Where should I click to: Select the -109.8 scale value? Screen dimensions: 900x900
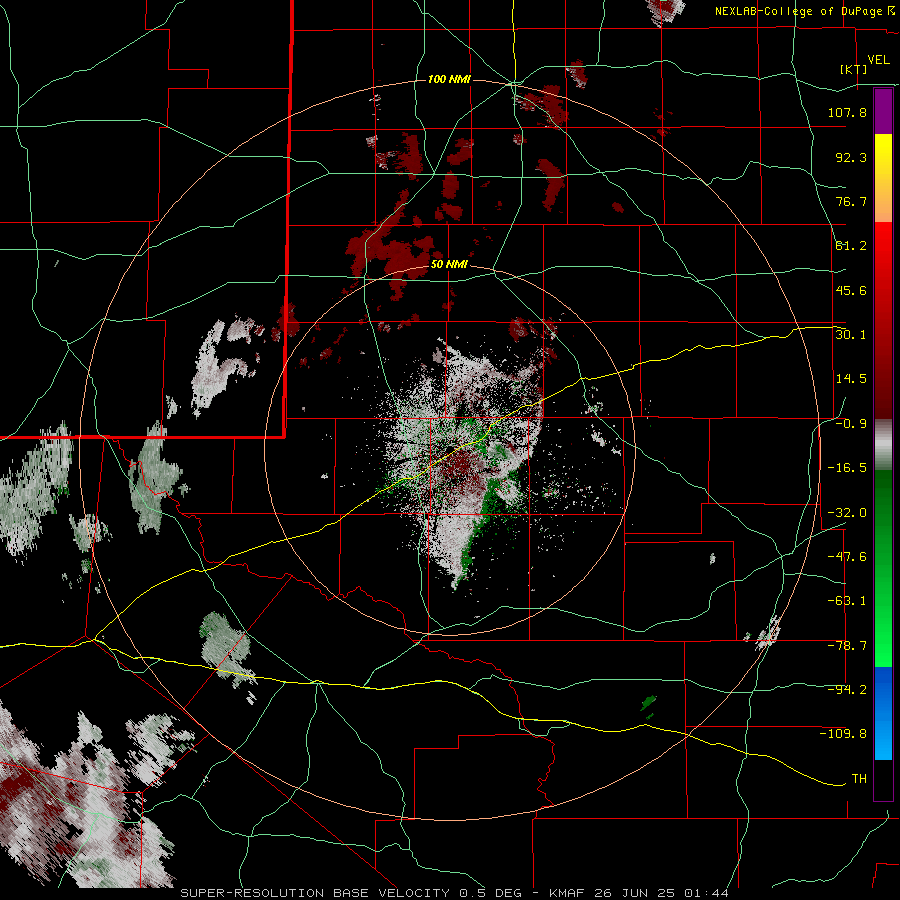pos(844,734)
